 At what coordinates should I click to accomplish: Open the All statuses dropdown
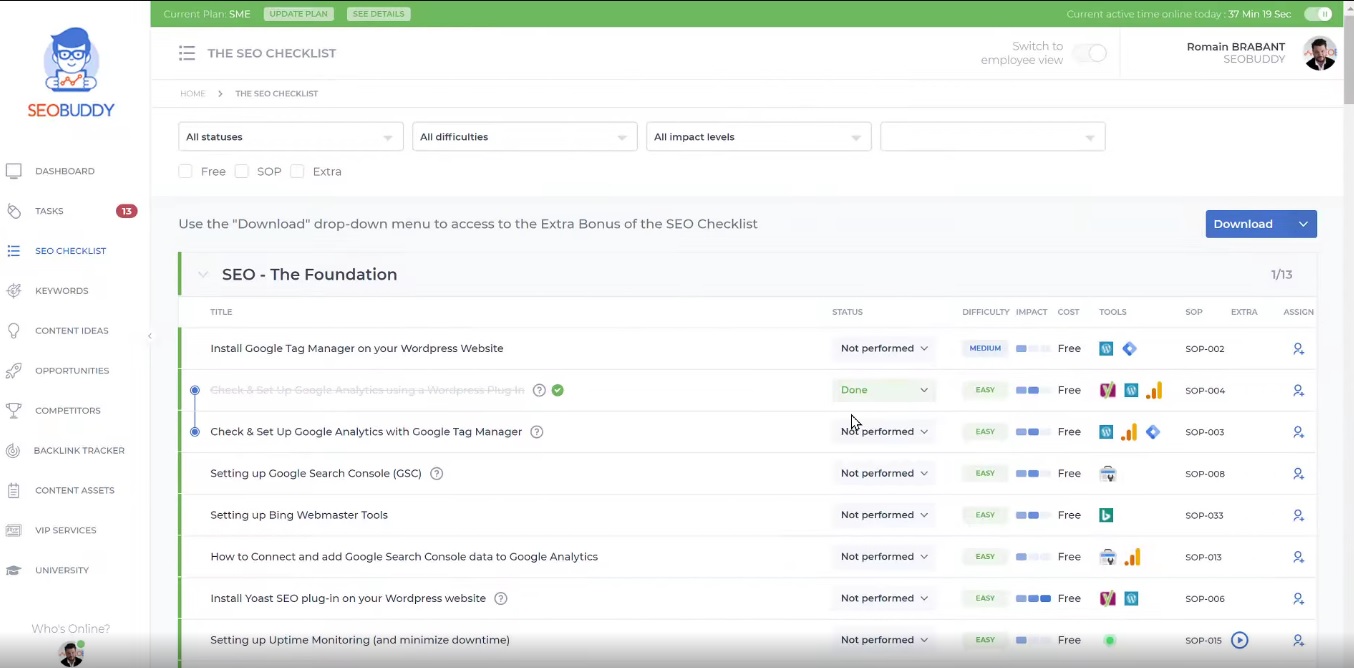click(x=291, y=137)
